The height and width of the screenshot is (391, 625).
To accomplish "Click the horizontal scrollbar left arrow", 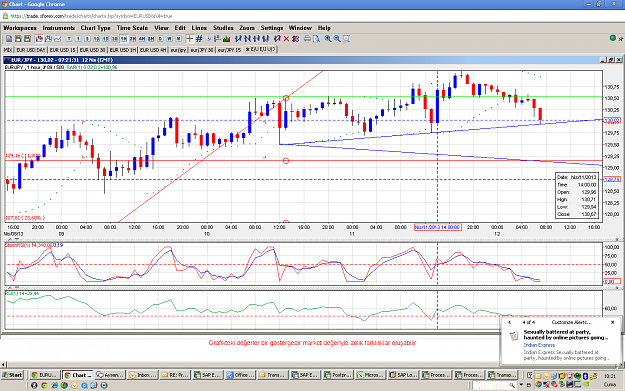I will (x=4, y=364).
